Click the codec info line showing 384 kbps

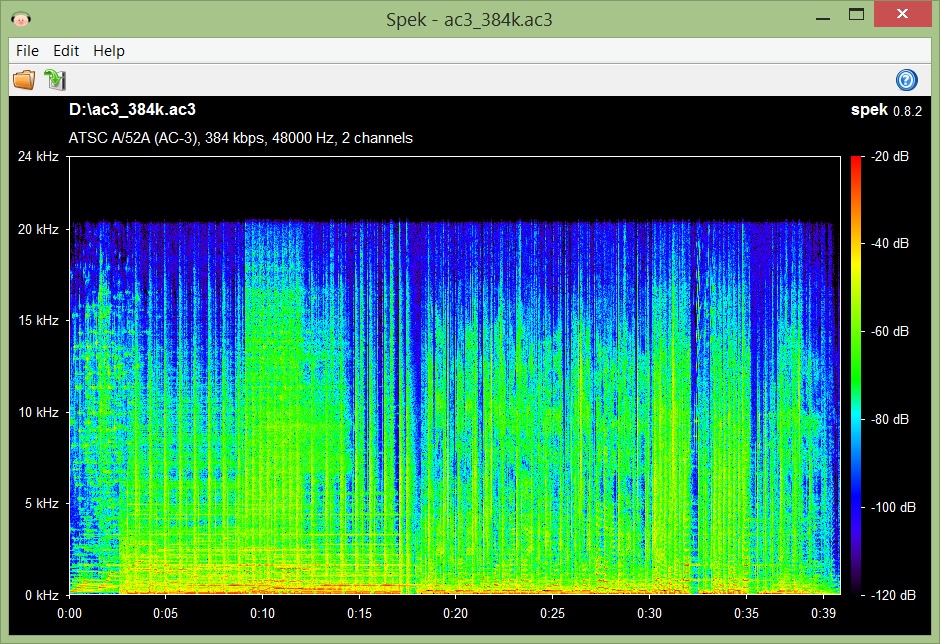(x=240, y=138)
